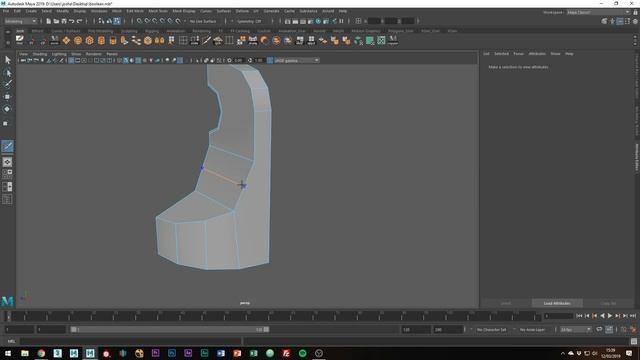Open the 24 fps frame rate dropdown
The height and width of the screenshot is (360, 640).
(x=576, y=329)
